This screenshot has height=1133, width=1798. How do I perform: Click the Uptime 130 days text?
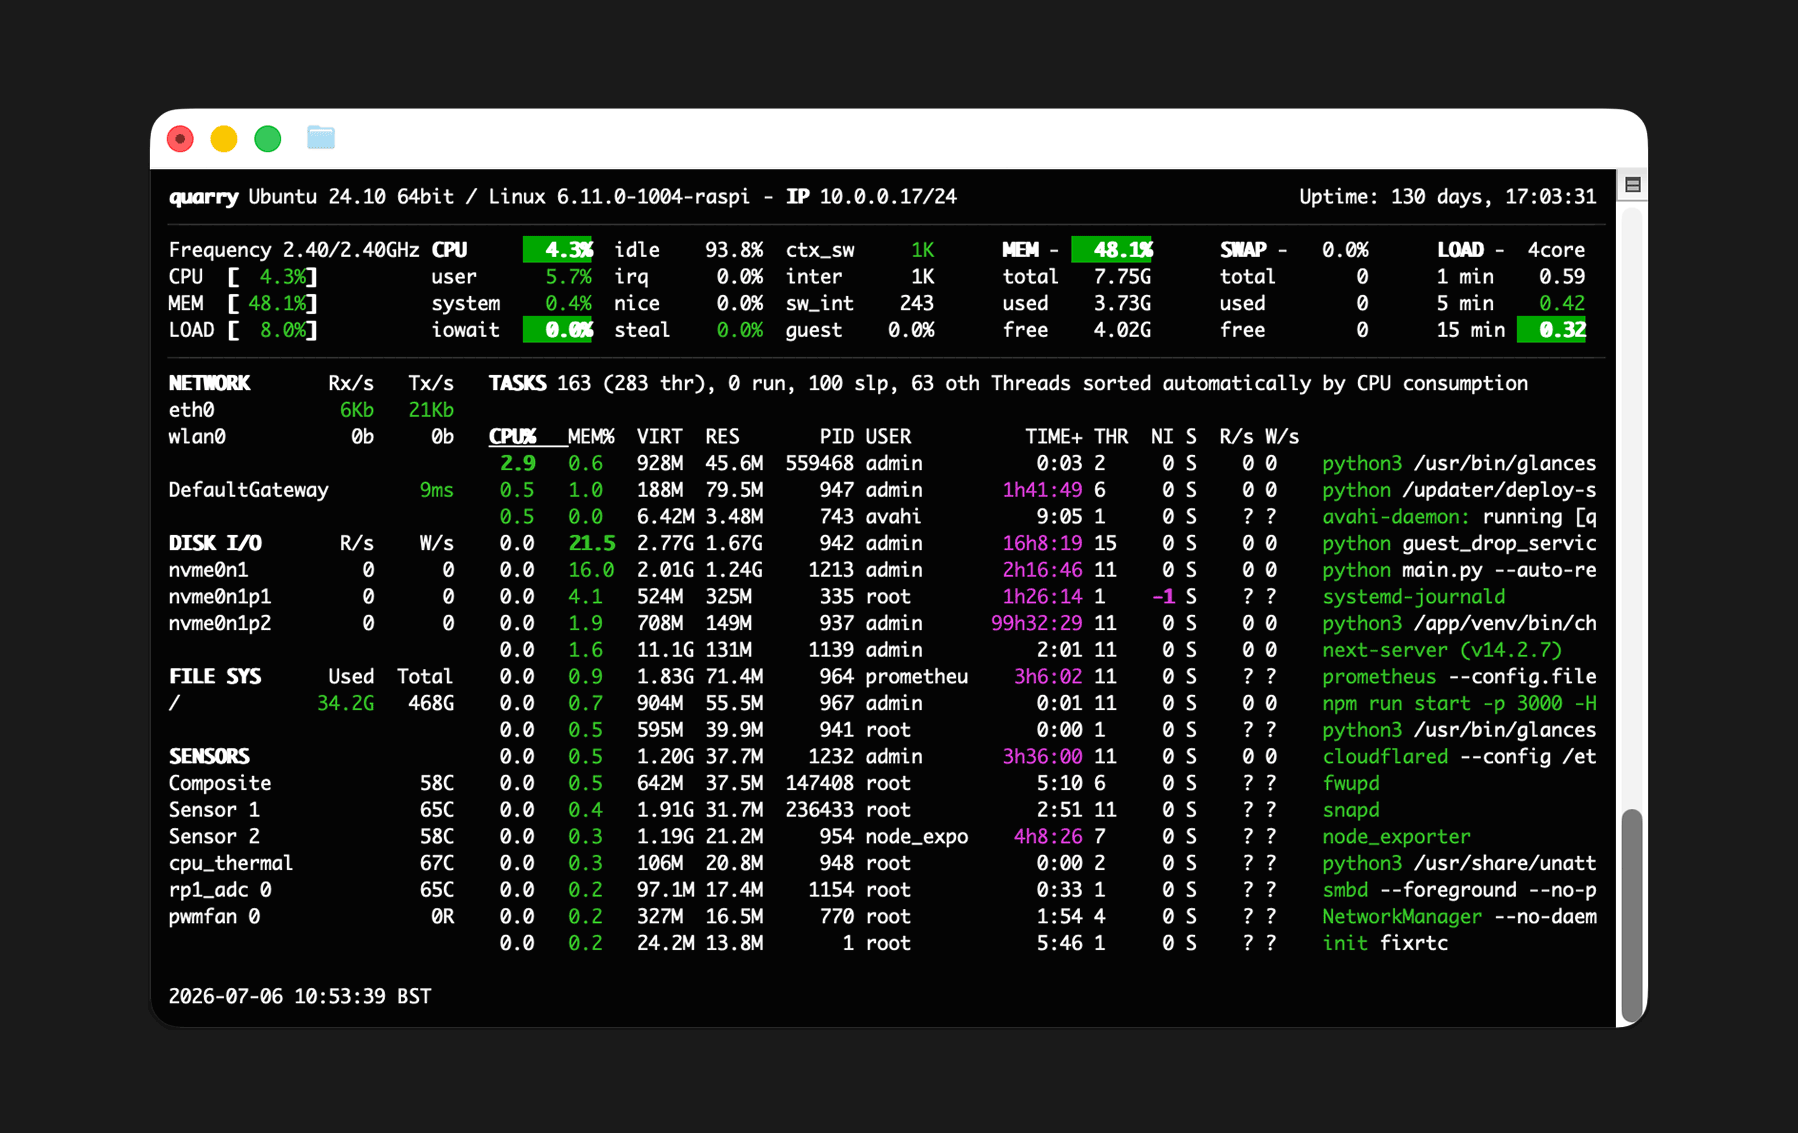(1447, 197)
